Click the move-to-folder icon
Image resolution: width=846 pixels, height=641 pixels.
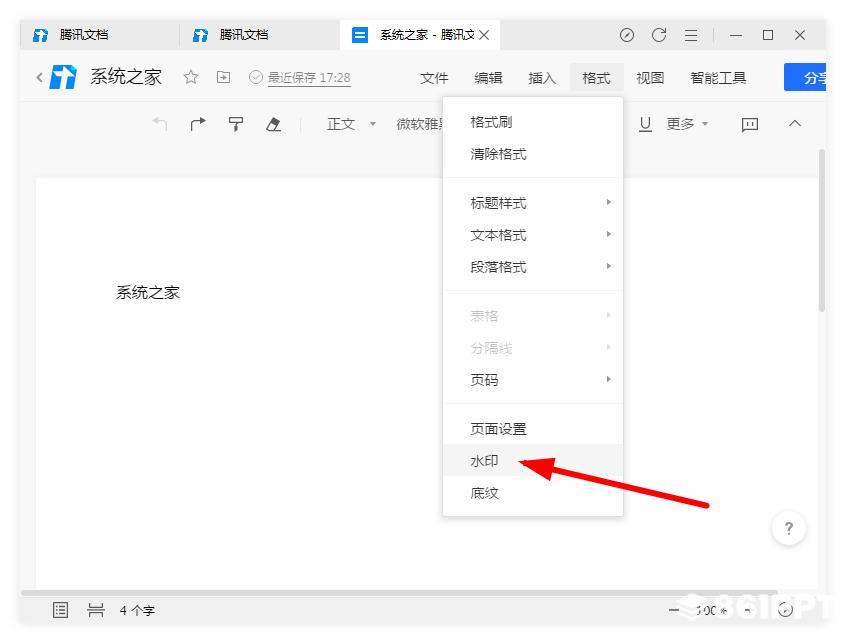223,77
